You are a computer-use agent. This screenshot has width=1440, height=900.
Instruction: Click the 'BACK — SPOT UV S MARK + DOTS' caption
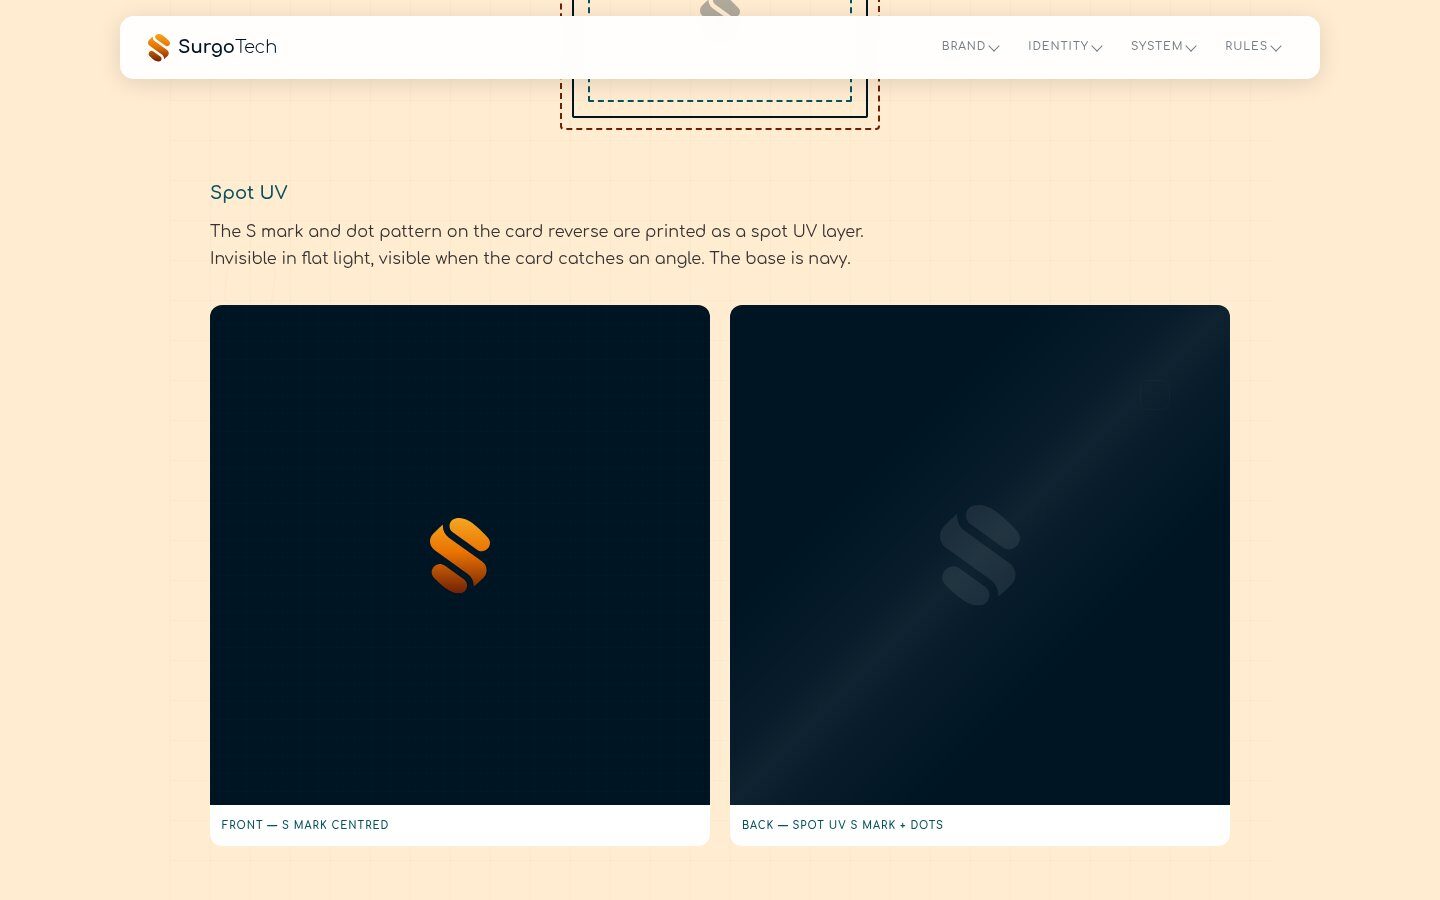(842, 825)
